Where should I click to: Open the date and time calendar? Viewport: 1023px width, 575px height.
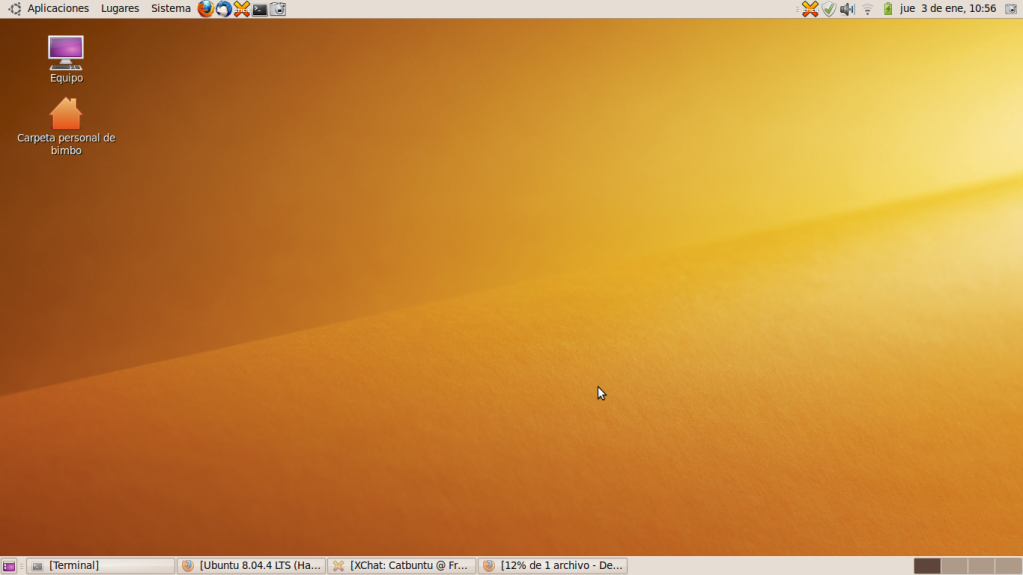948,9
